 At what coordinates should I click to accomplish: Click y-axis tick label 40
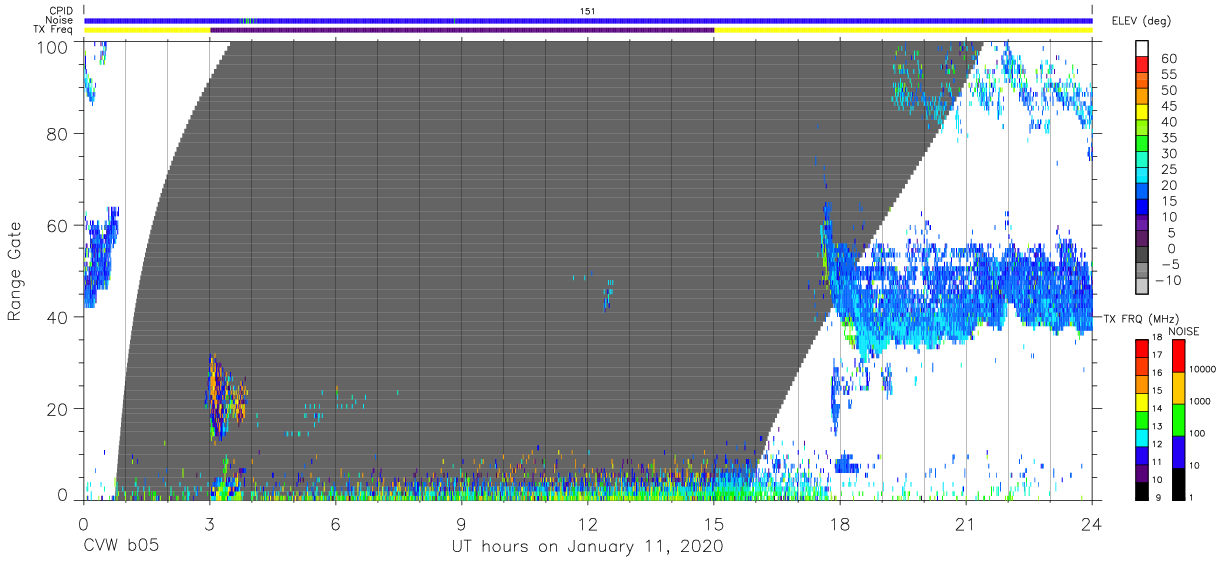click(x=57, y=317)
